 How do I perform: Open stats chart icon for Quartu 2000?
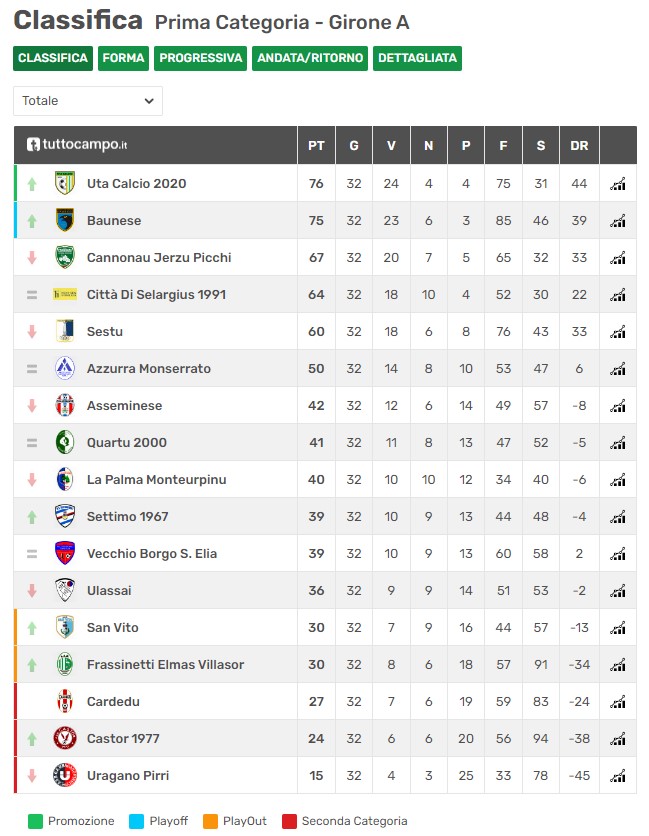coord(618,443)
